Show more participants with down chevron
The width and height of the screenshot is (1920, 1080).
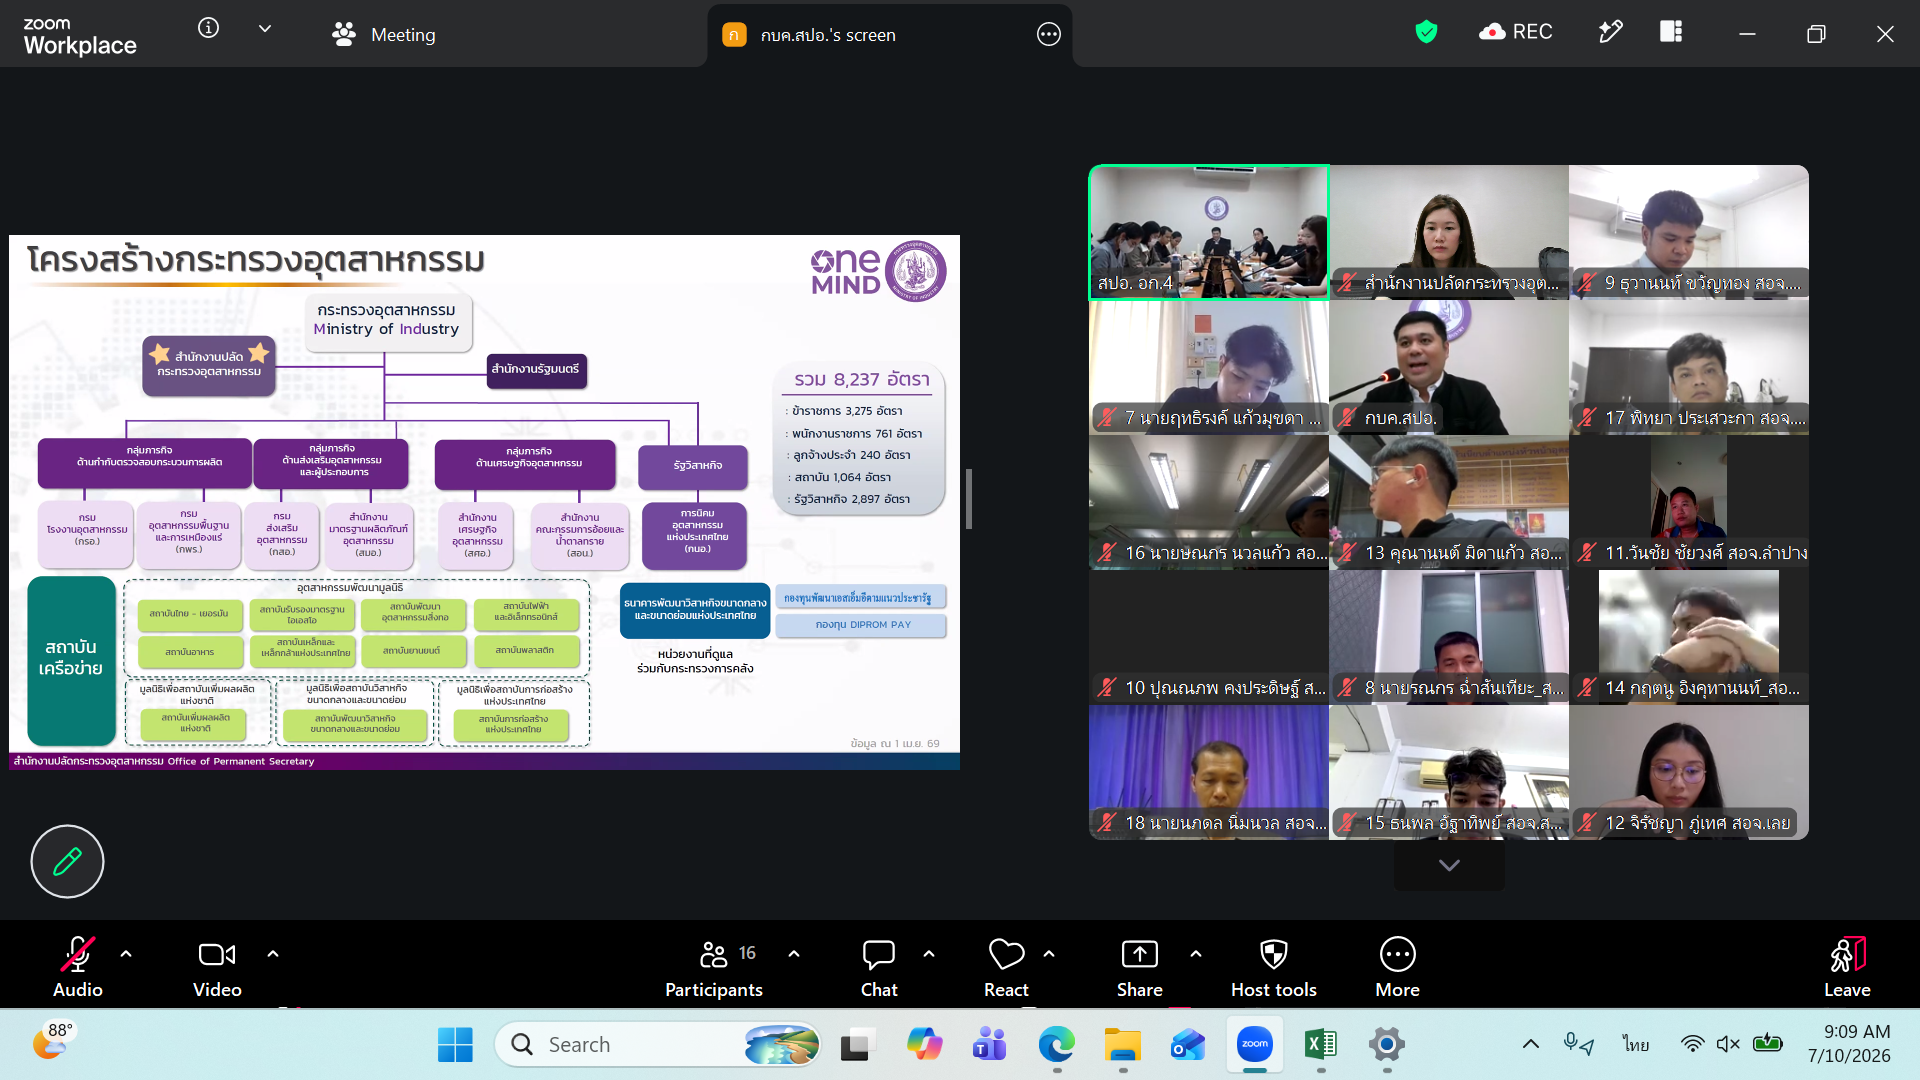pos(1449,865)
